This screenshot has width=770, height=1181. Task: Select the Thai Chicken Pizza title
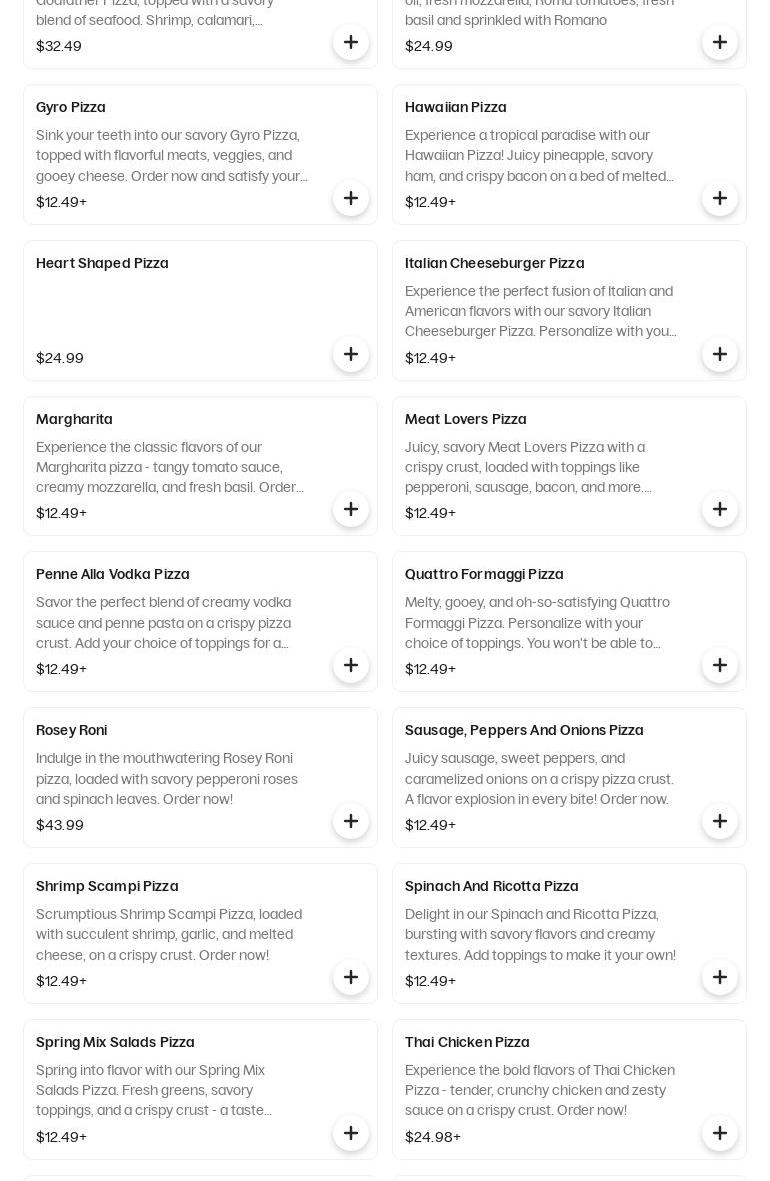[x=467, y=1042]
